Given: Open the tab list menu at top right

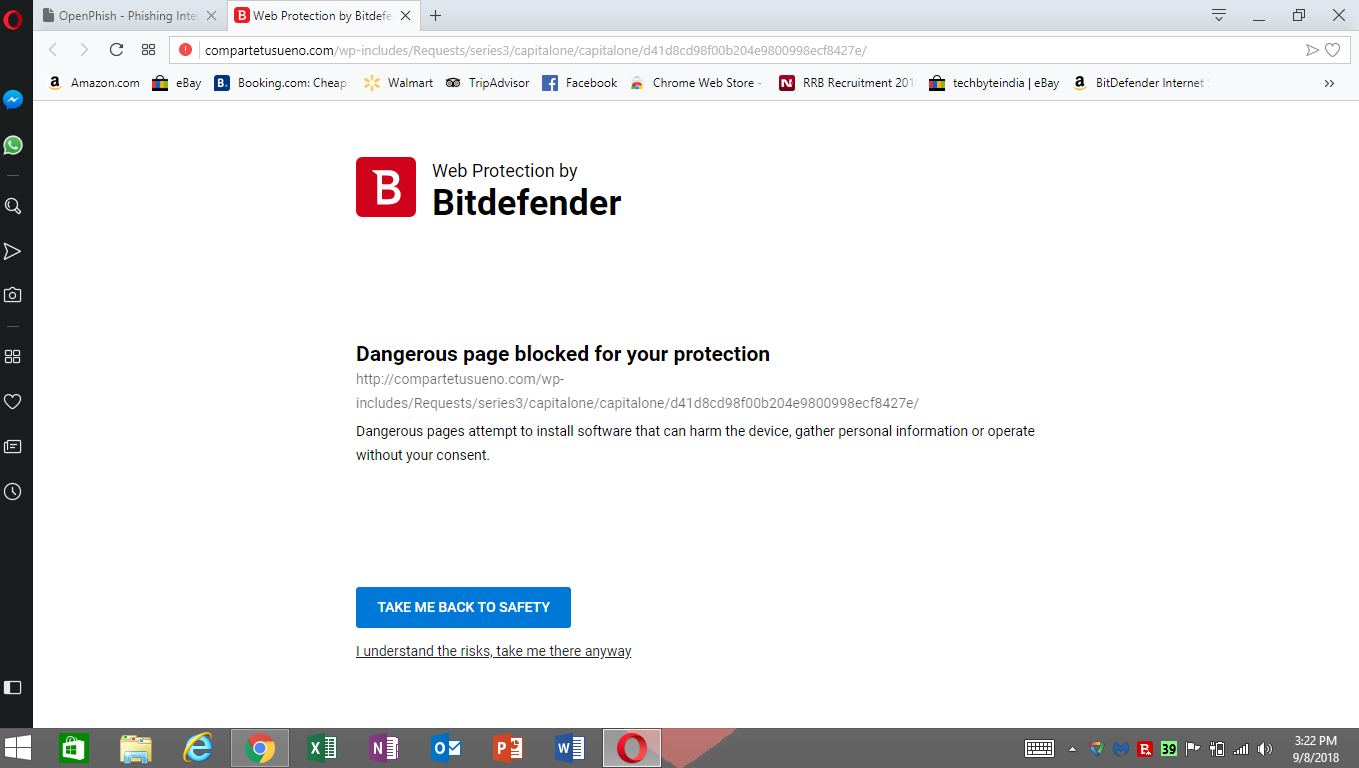Looking at the screenshot, I should coord(1219,15).
